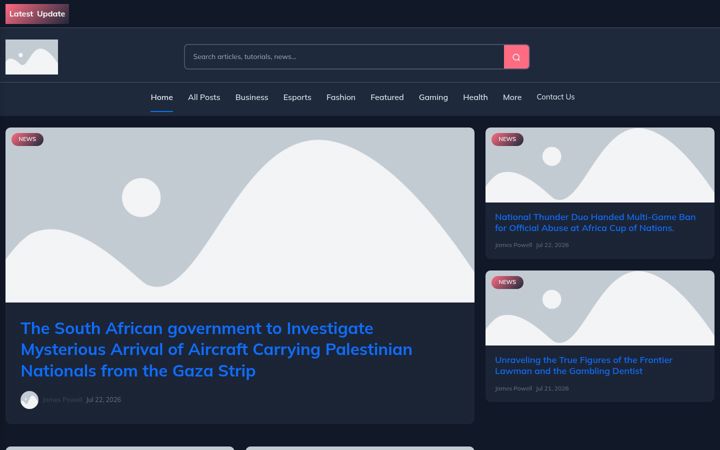The width and height of the screenshot is (720, 450).
Task: Click the Latest Update badge
Action: 37,14
